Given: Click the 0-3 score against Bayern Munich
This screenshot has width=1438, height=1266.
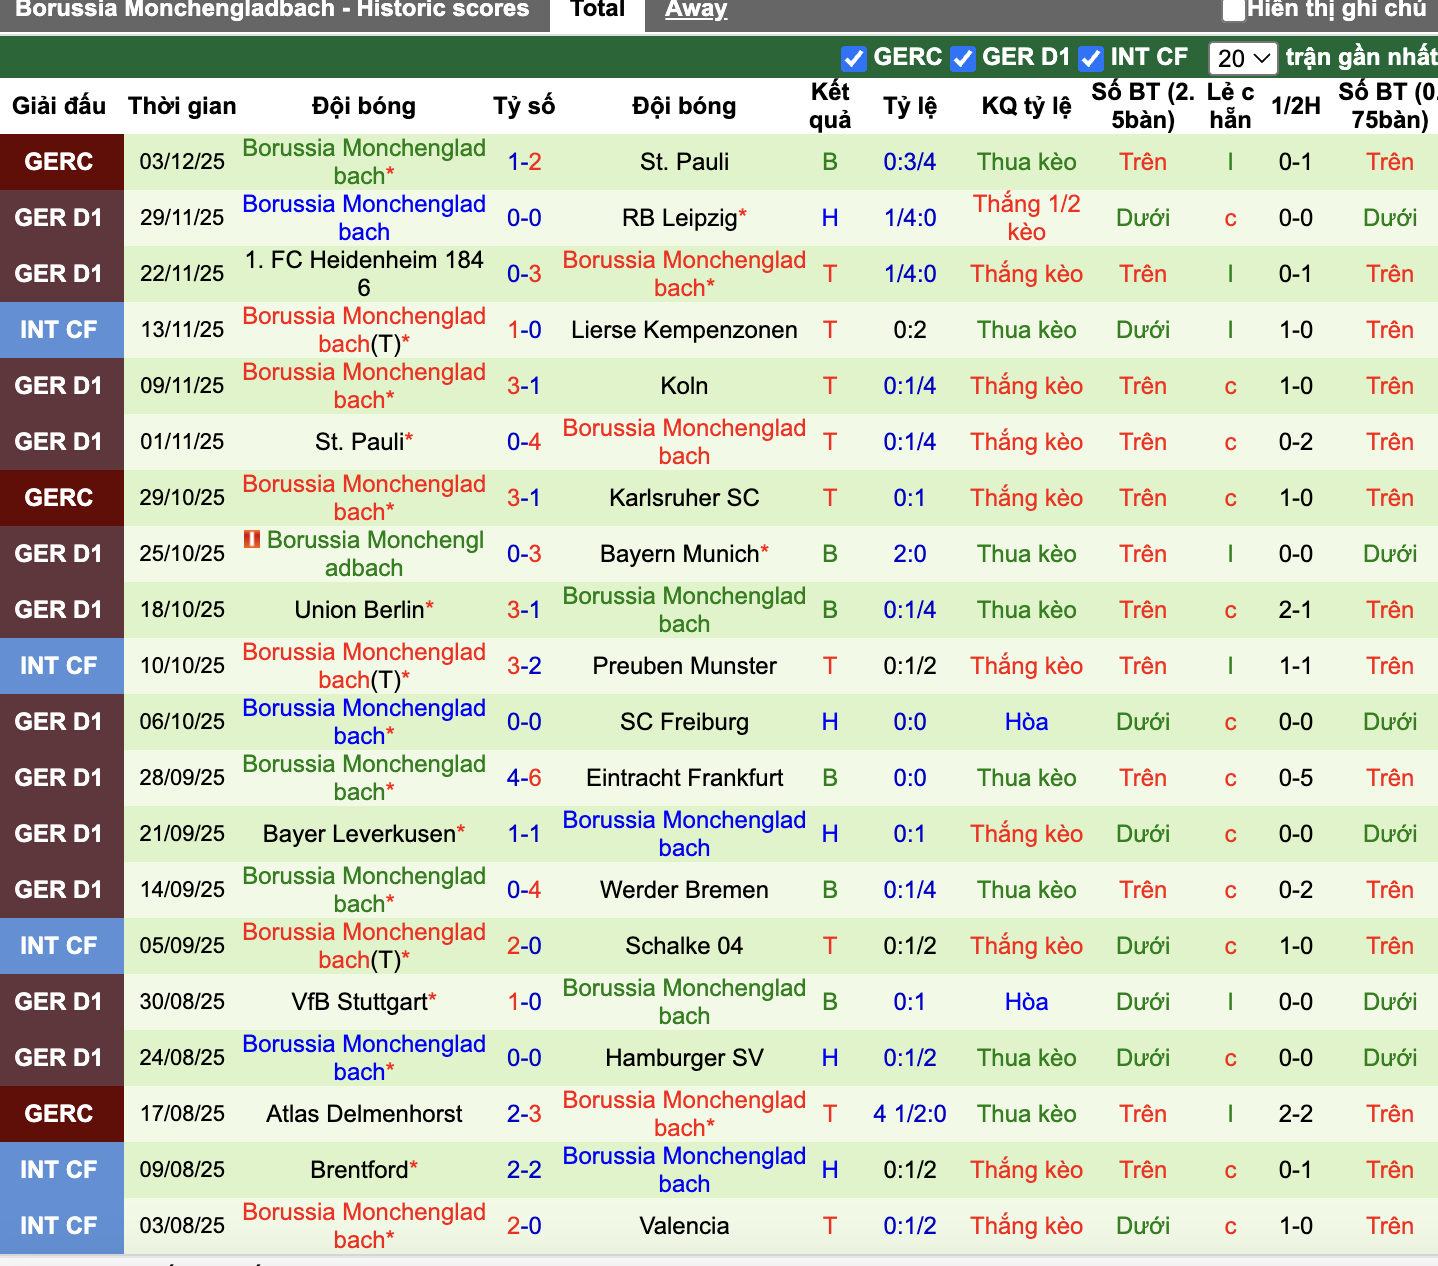Looking at the screenshot, I should [524, 554].
